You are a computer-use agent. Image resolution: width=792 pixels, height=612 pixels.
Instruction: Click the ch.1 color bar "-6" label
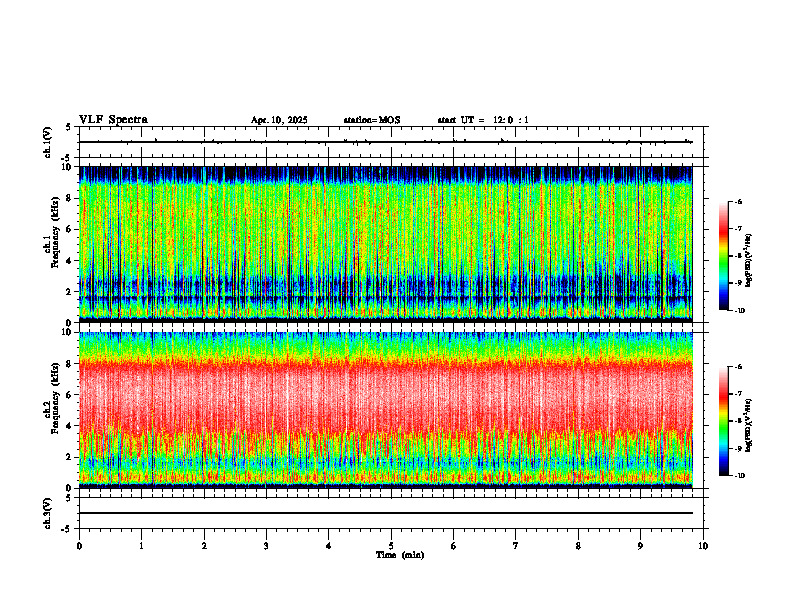coord(738,201)
